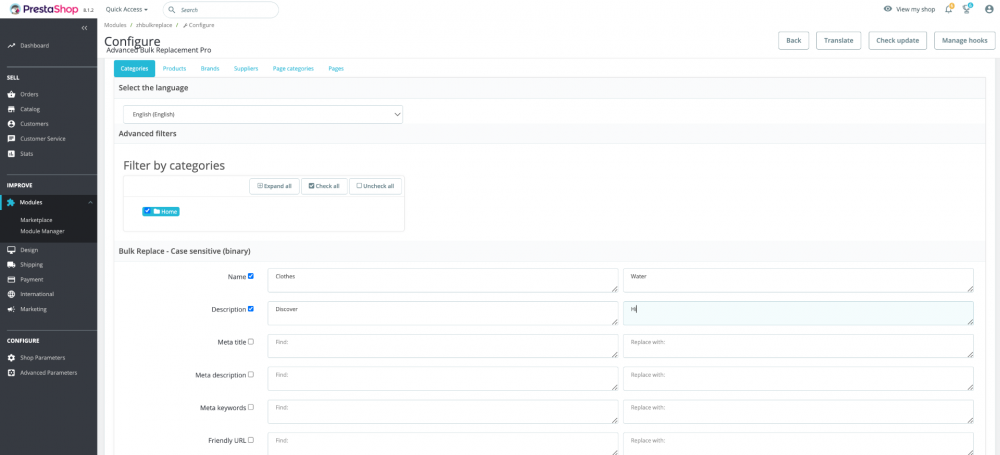Click the Design monitor icon

point(11,250)
